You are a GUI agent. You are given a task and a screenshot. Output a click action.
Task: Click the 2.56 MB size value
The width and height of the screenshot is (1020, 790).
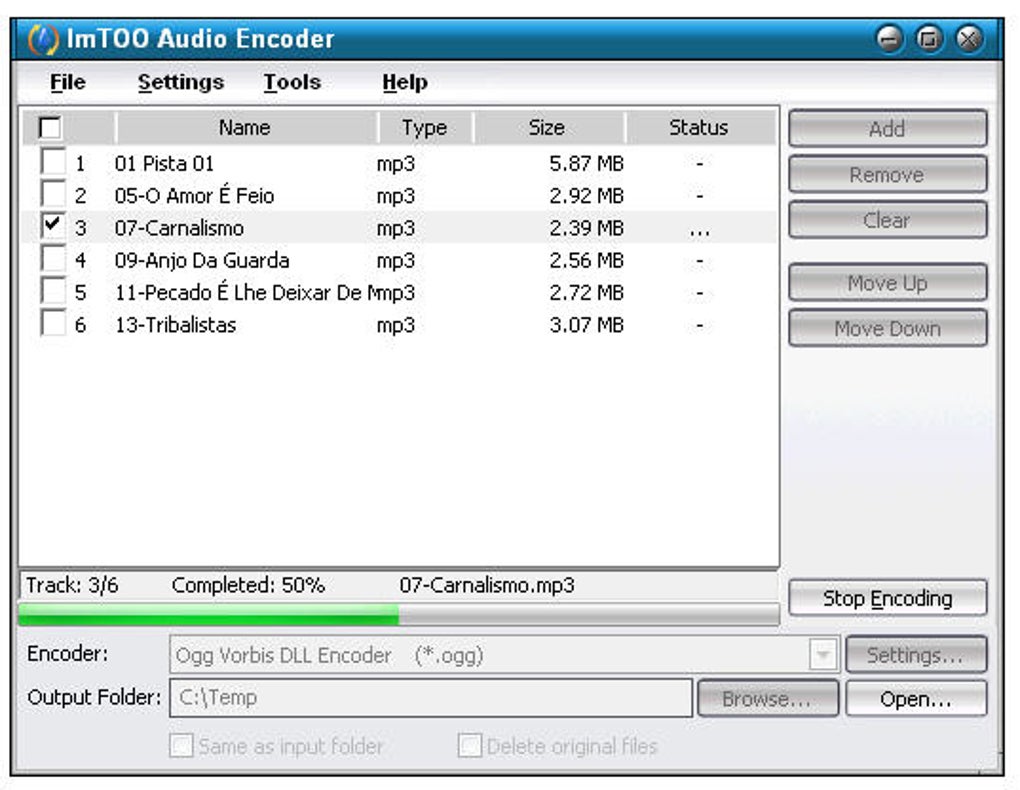pos(587,260)
